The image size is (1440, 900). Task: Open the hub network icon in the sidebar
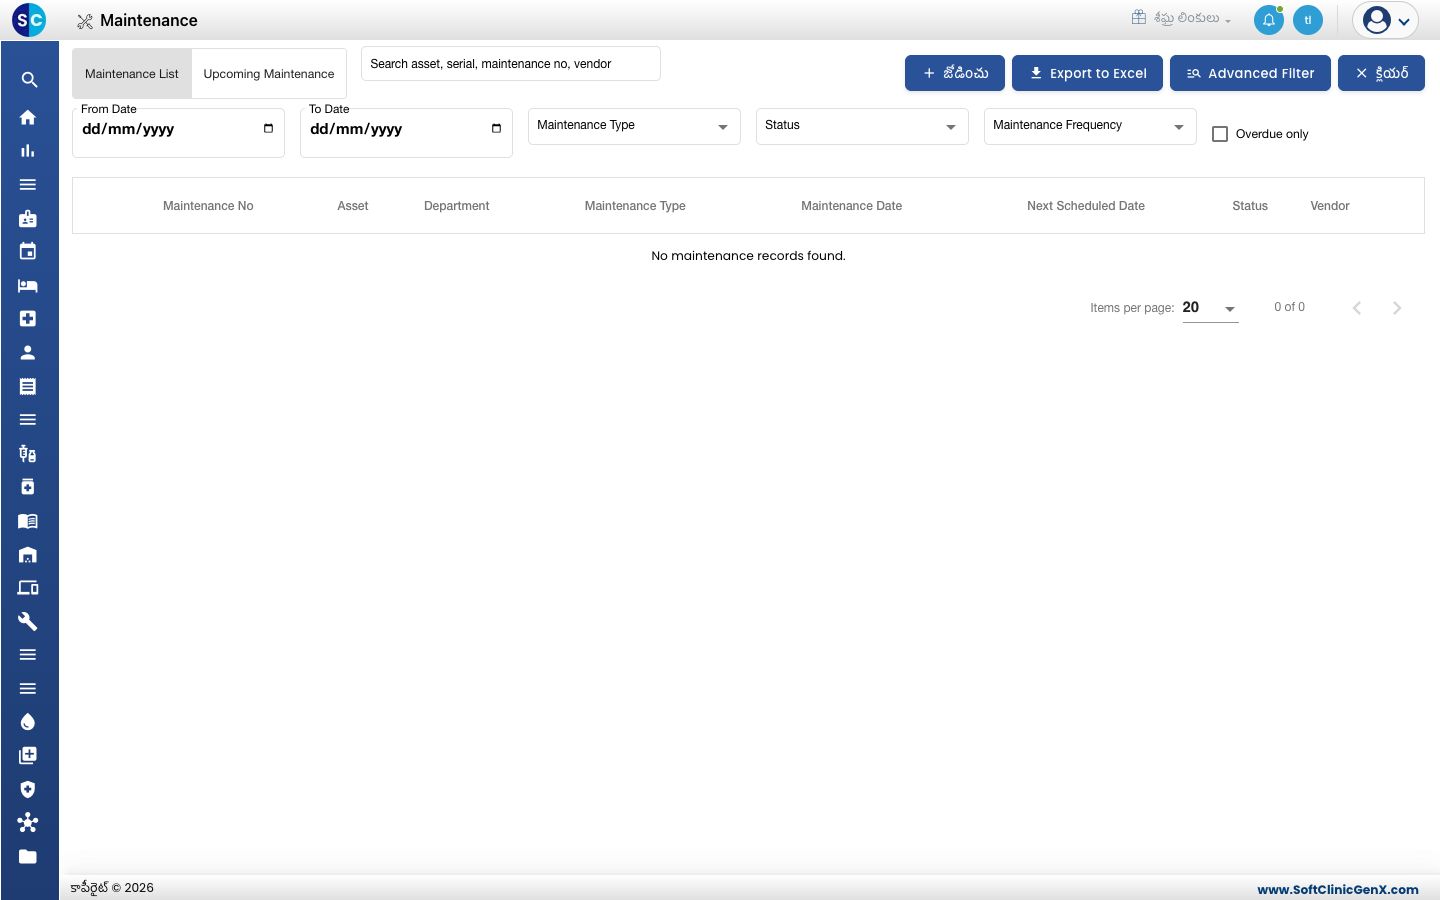click(x=28, y=823)
